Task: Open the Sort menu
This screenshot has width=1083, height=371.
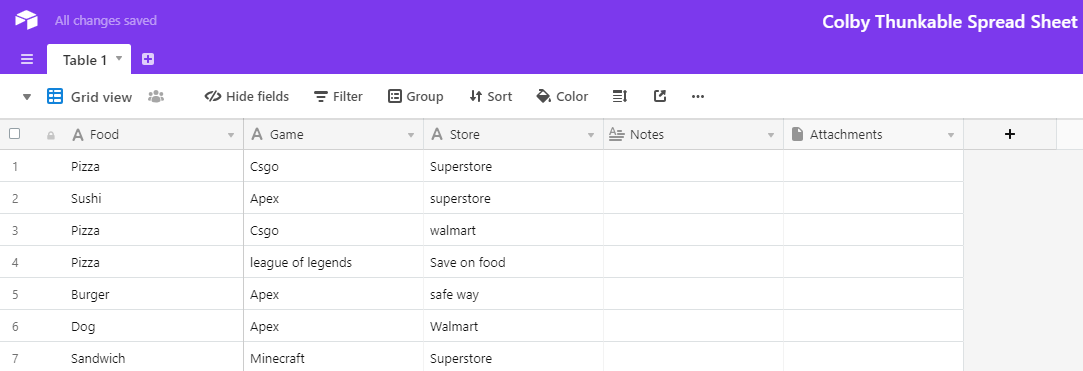Action: [x=490, y=96]
